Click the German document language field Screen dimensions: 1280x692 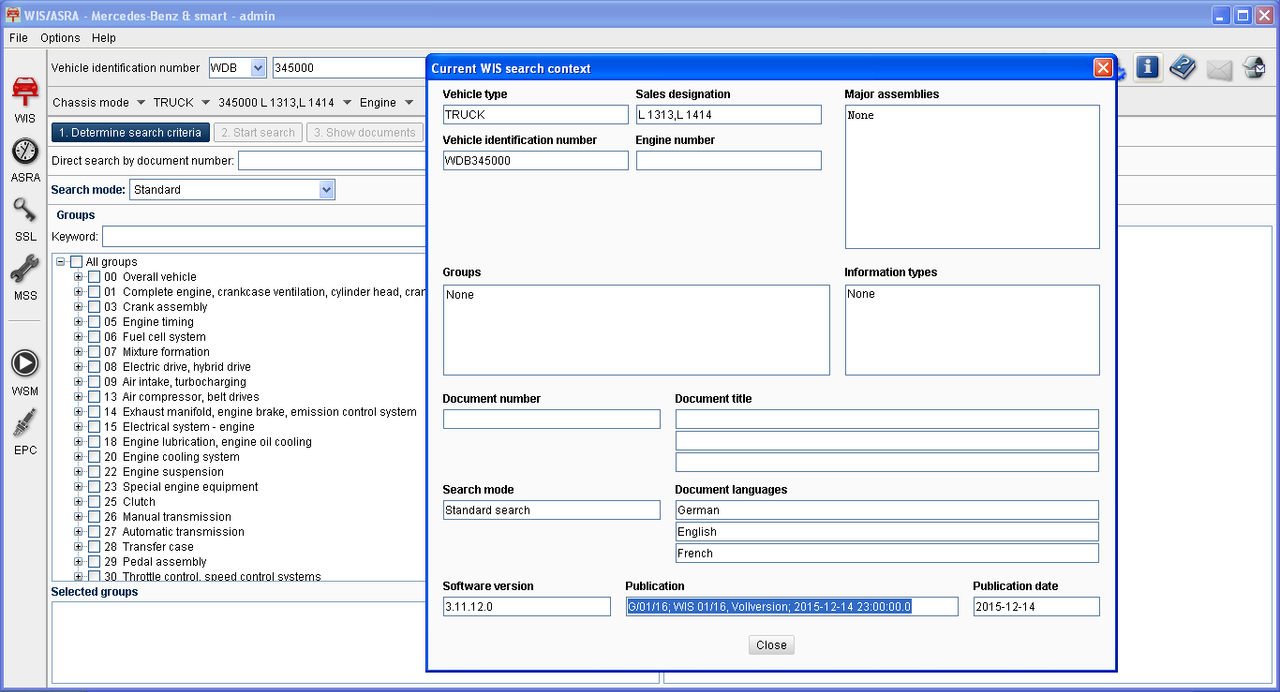point(887,510)
